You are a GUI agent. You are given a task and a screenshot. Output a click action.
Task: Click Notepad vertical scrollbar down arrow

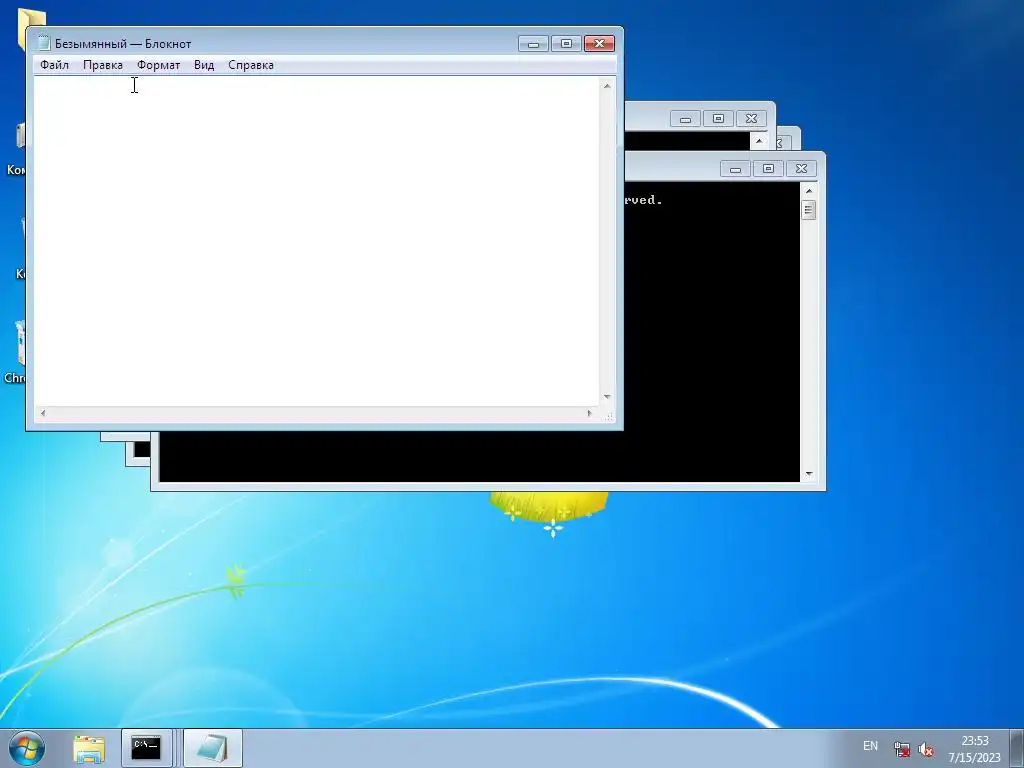607,397
